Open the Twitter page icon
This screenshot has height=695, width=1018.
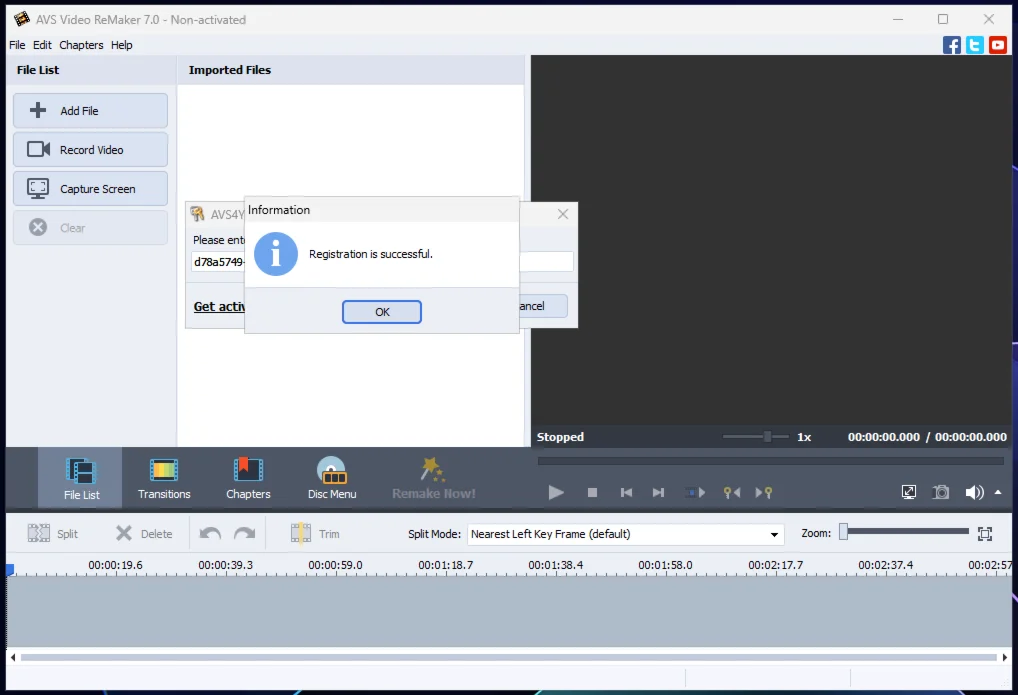pyautogui.click(x=975, y=45)
